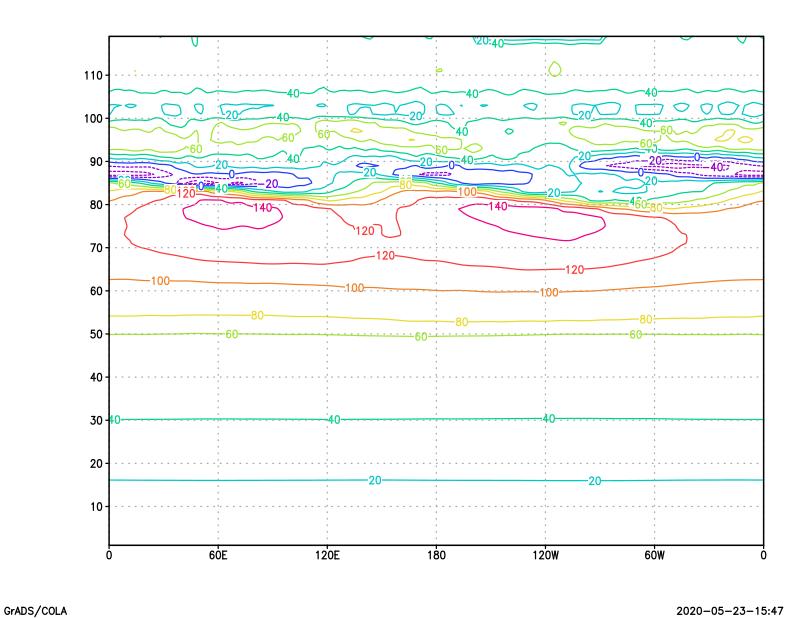Viewport: 800px width, 618px height.
Task: Click the 50 y-axis tick label
Action: (x=97, y=334)
